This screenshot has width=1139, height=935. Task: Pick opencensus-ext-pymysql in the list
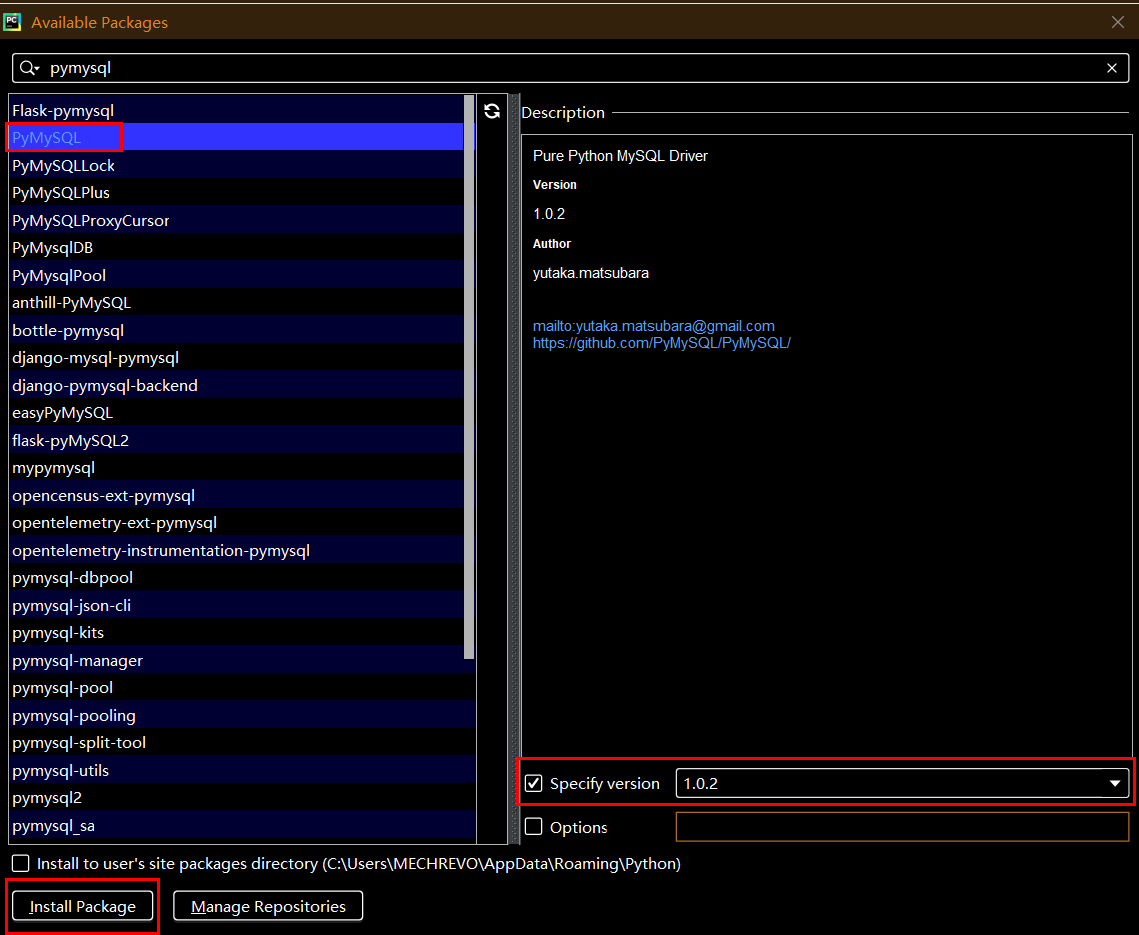236,495
